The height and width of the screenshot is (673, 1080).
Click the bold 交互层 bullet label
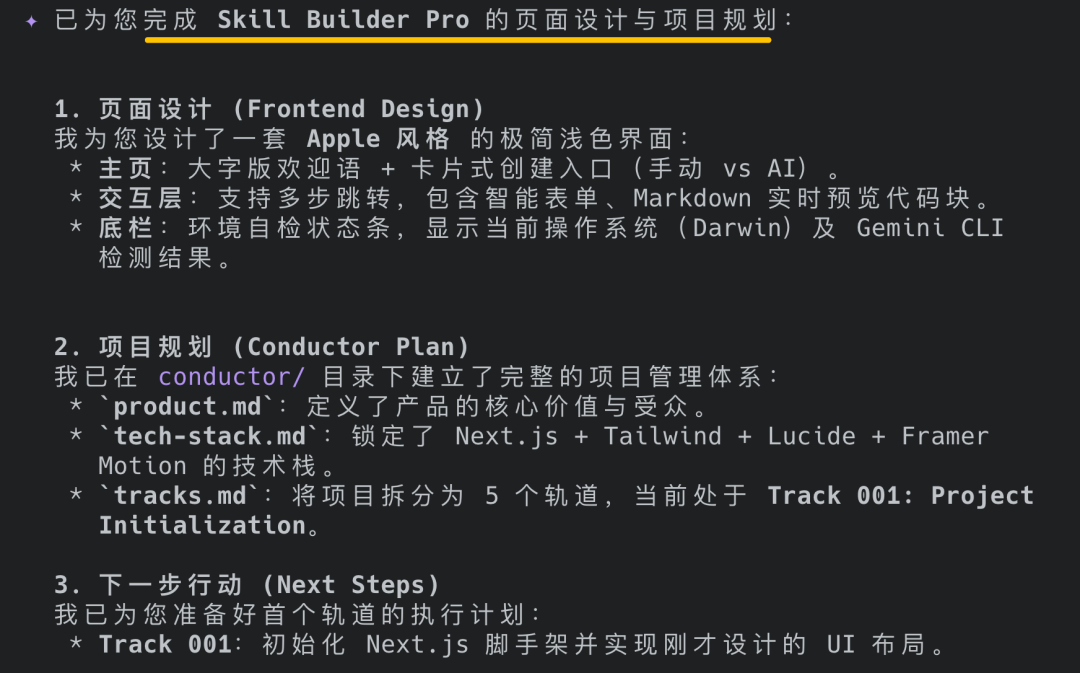(x=140, y=198)
